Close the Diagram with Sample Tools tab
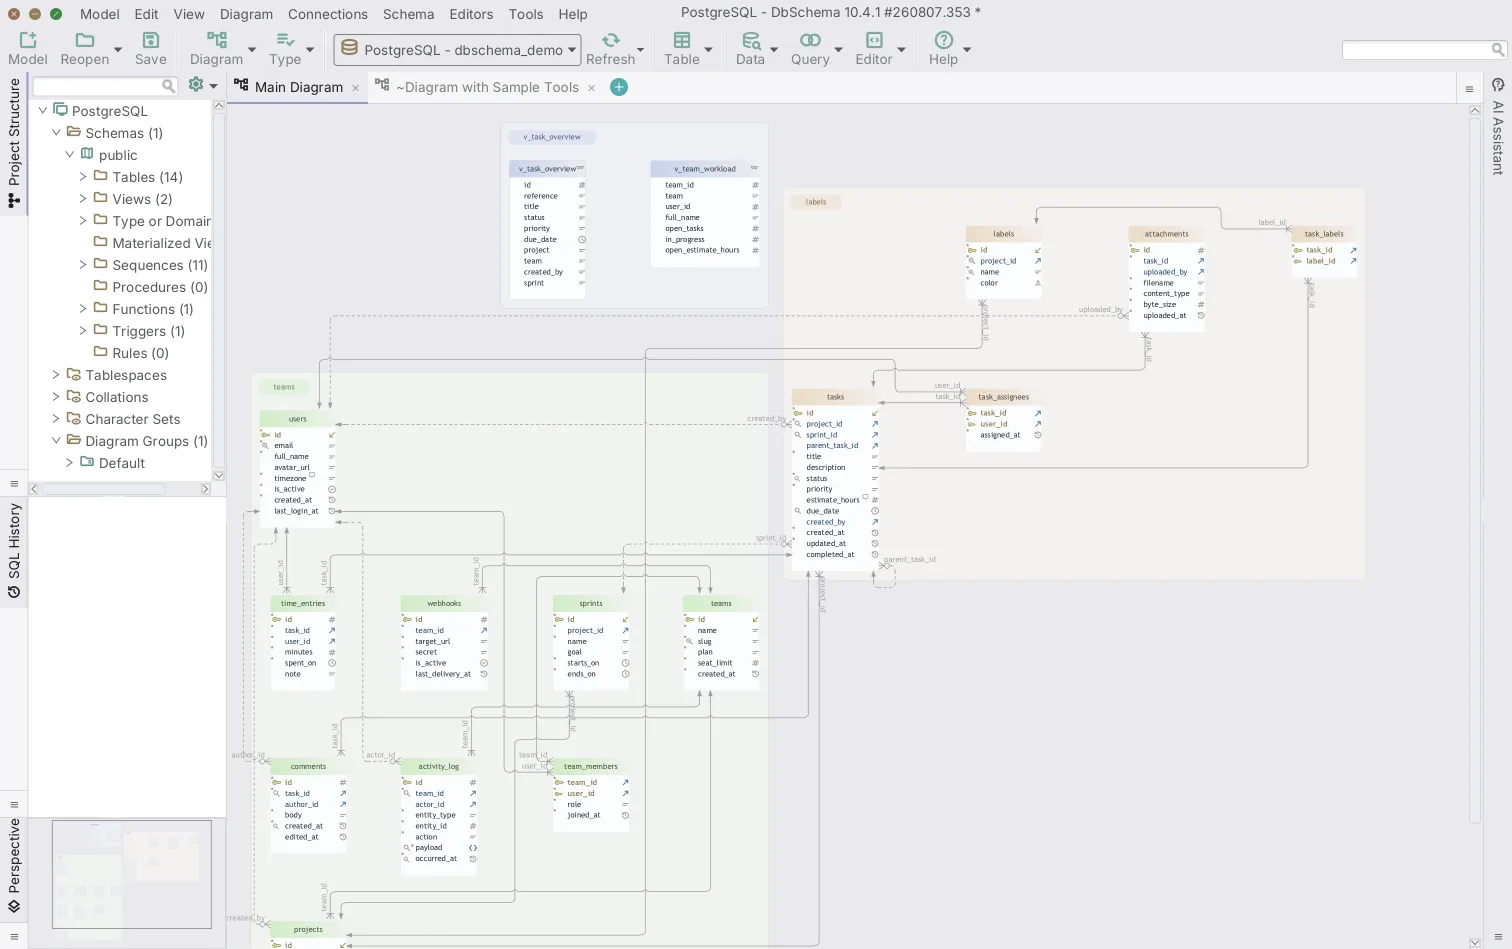 [x=591, y=88]
